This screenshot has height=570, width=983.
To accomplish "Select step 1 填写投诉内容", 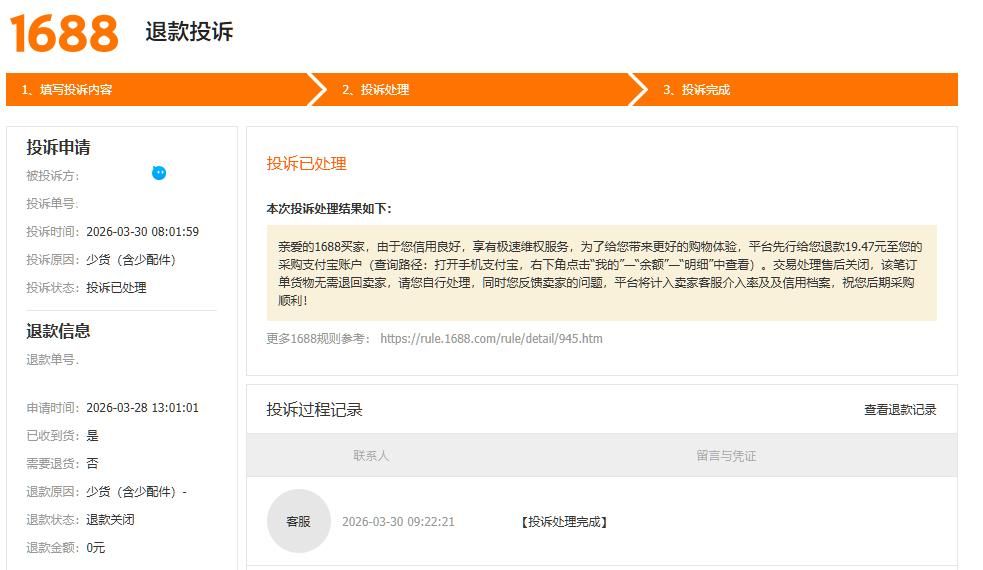I will click(67, 89).
